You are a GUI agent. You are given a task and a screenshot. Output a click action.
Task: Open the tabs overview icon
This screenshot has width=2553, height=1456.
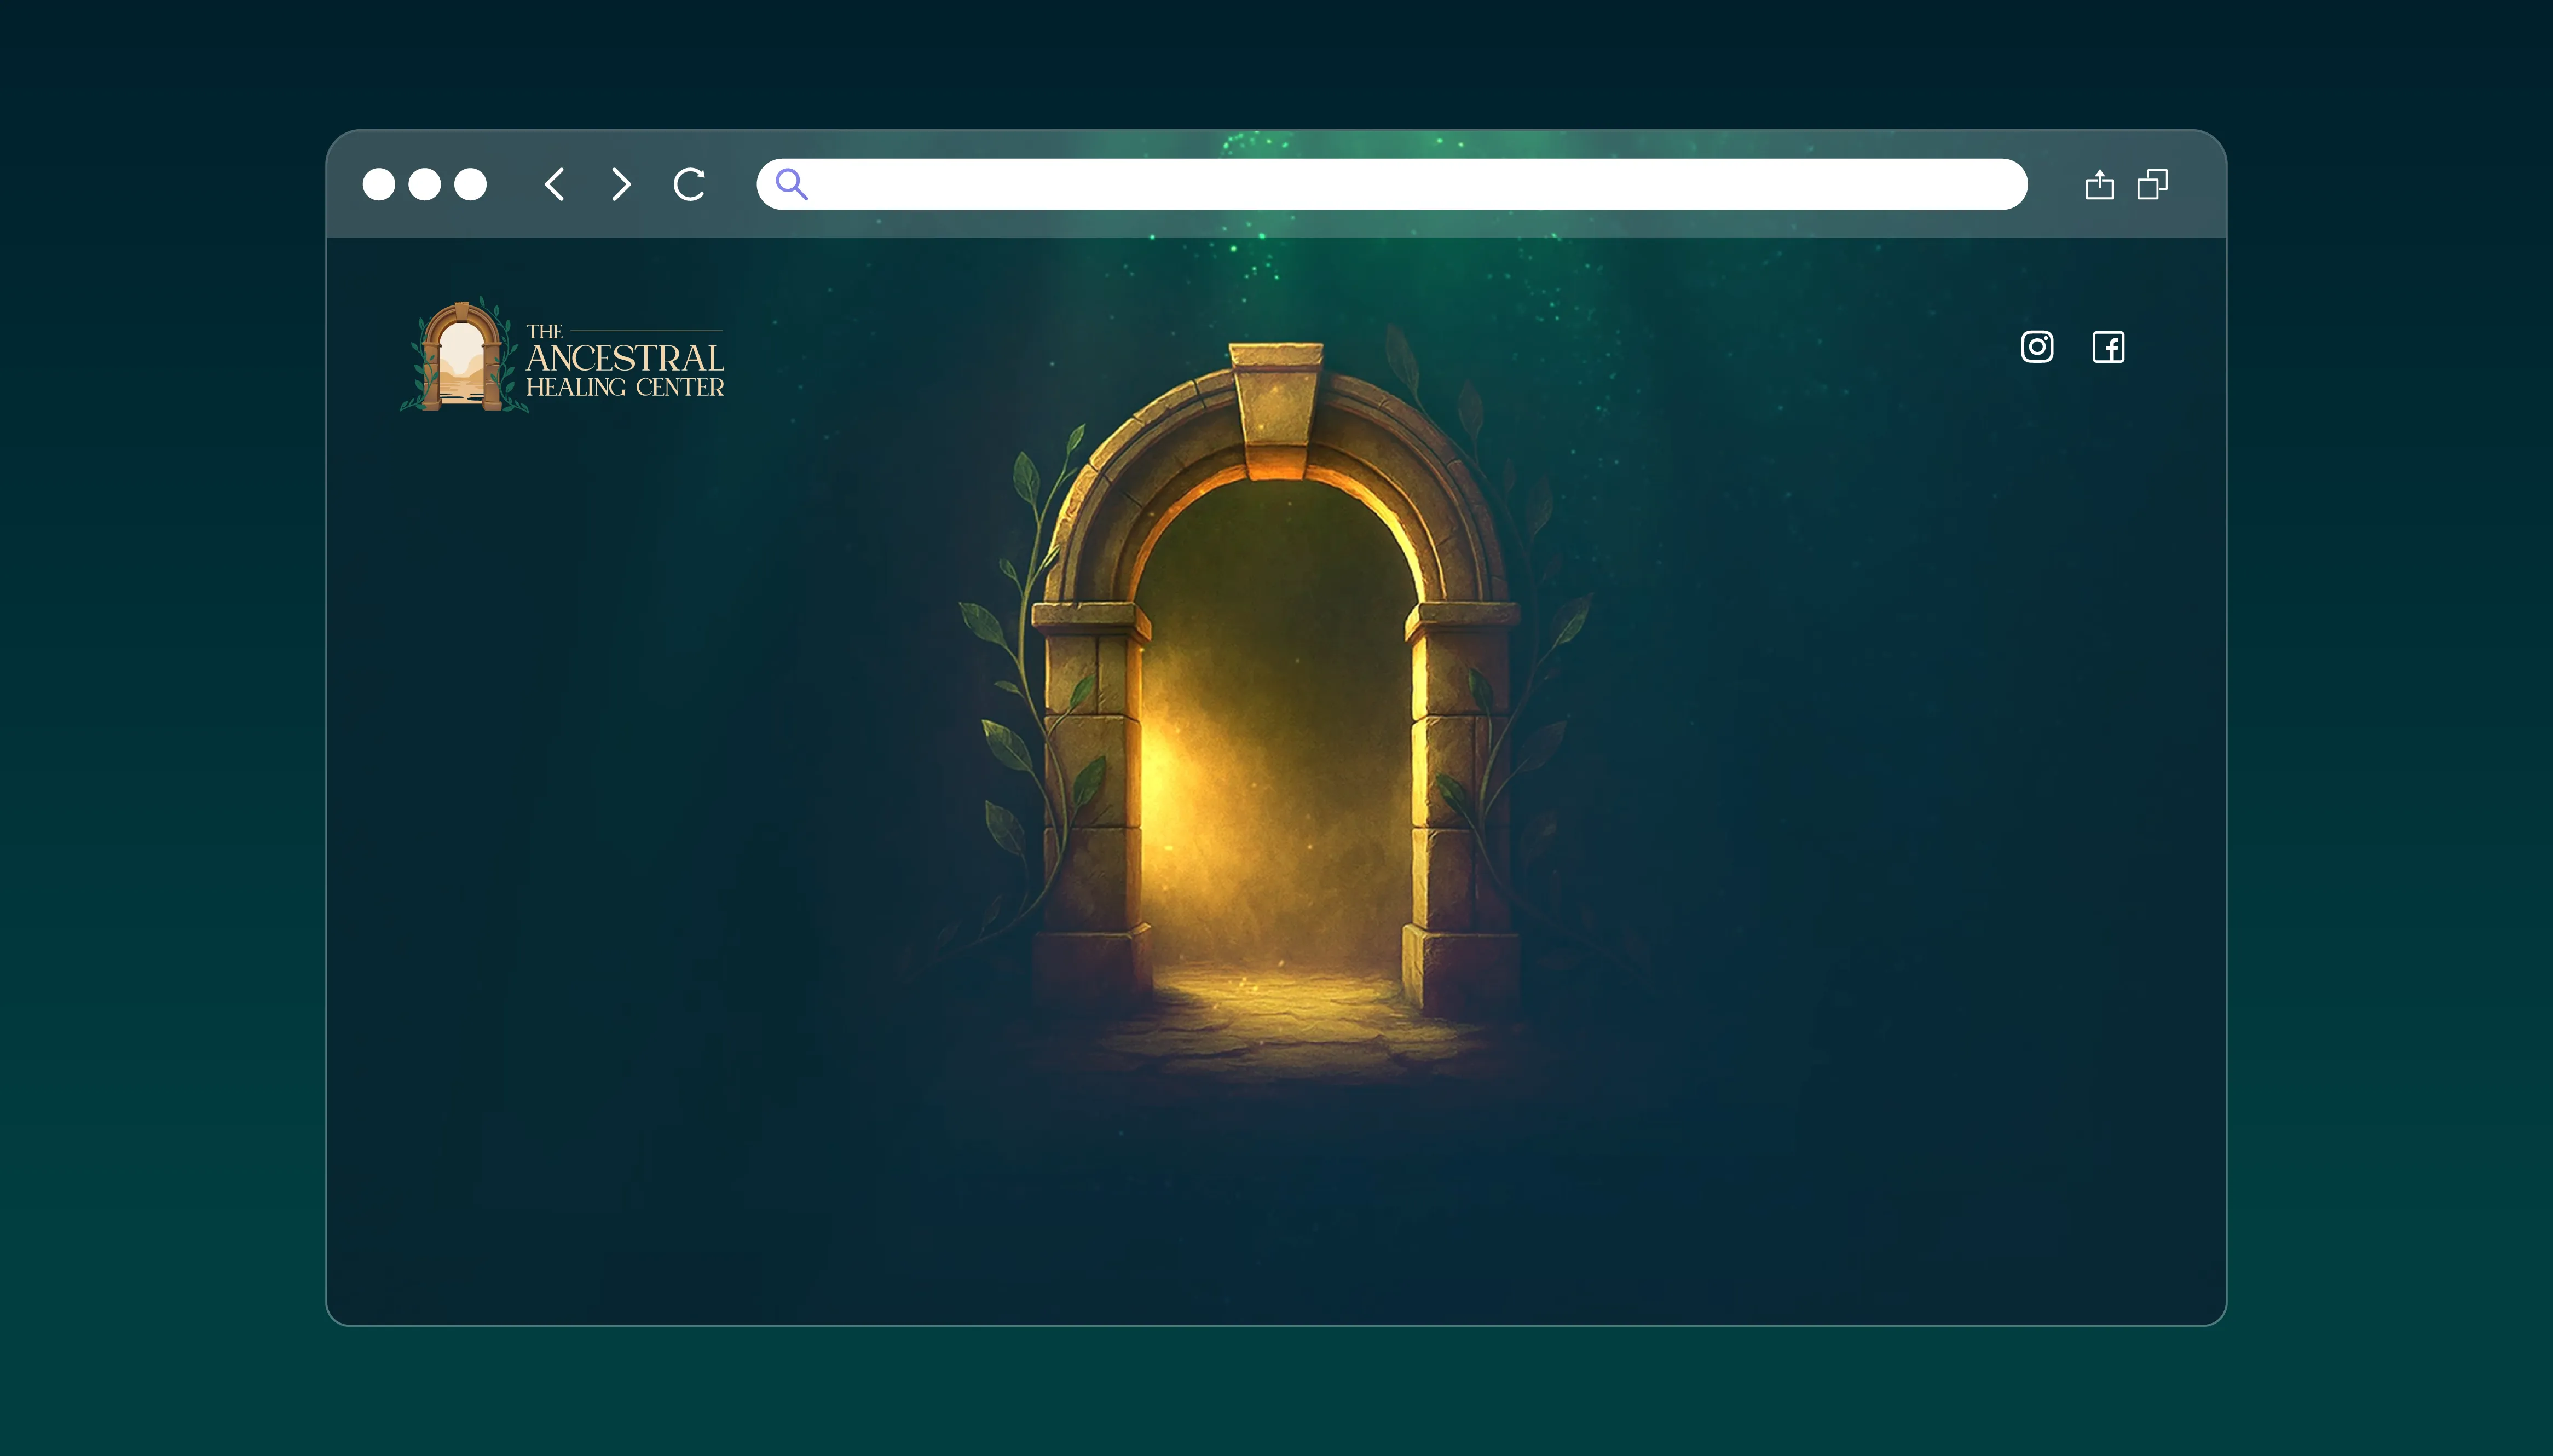[x=2152, y=184]
